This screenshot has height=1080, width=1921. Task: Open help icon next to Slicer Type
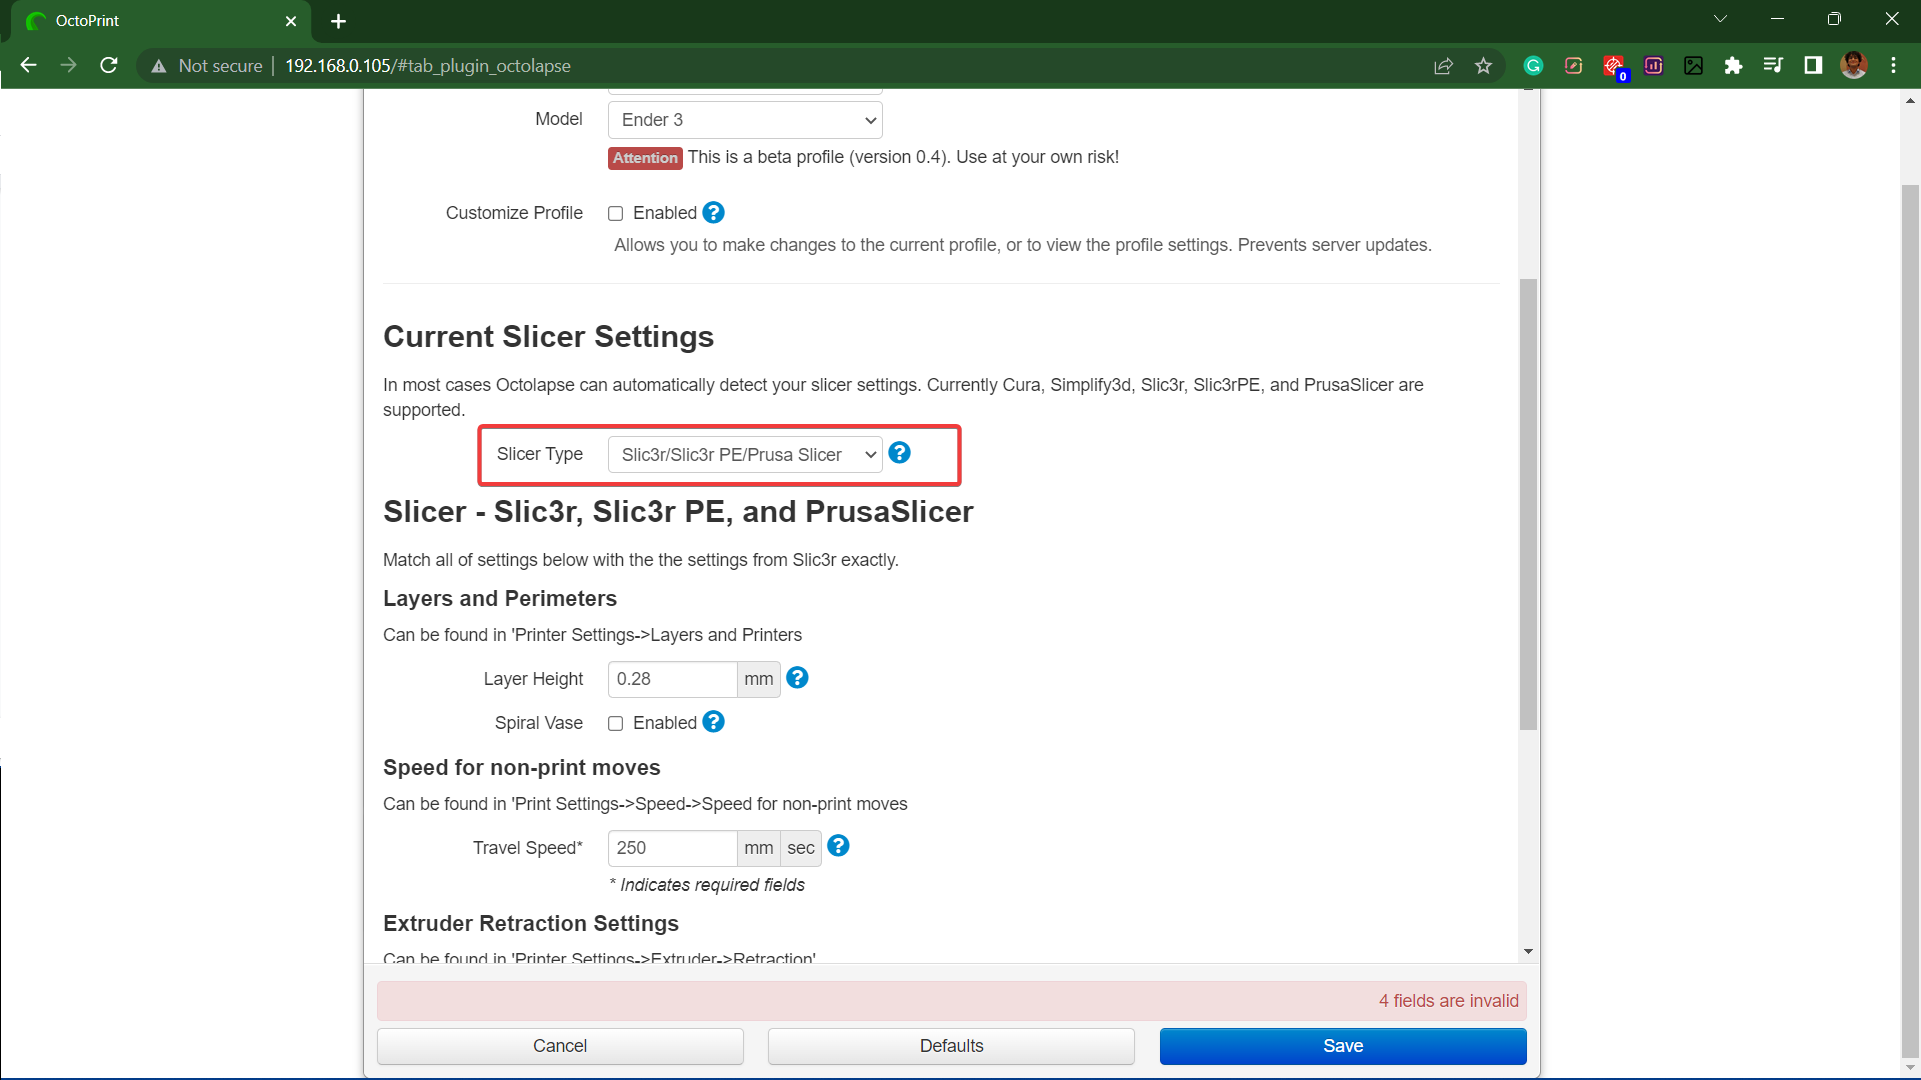900,453
